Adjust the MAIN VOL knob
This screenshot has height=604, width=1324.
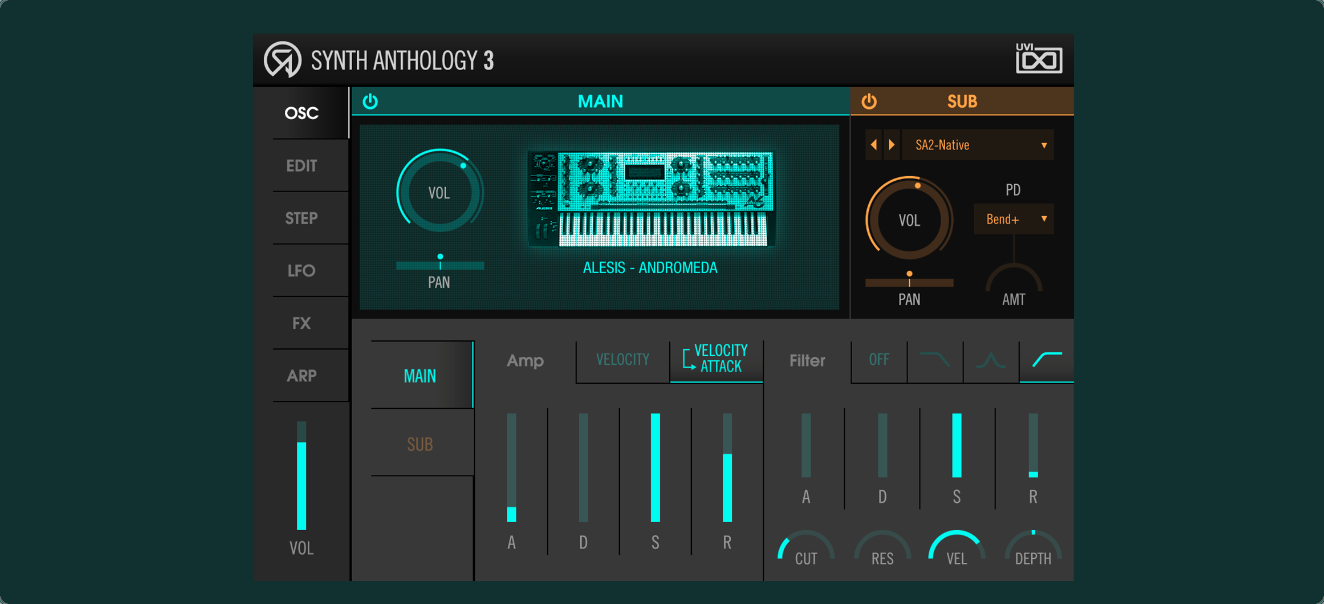[x=440, y=193]
